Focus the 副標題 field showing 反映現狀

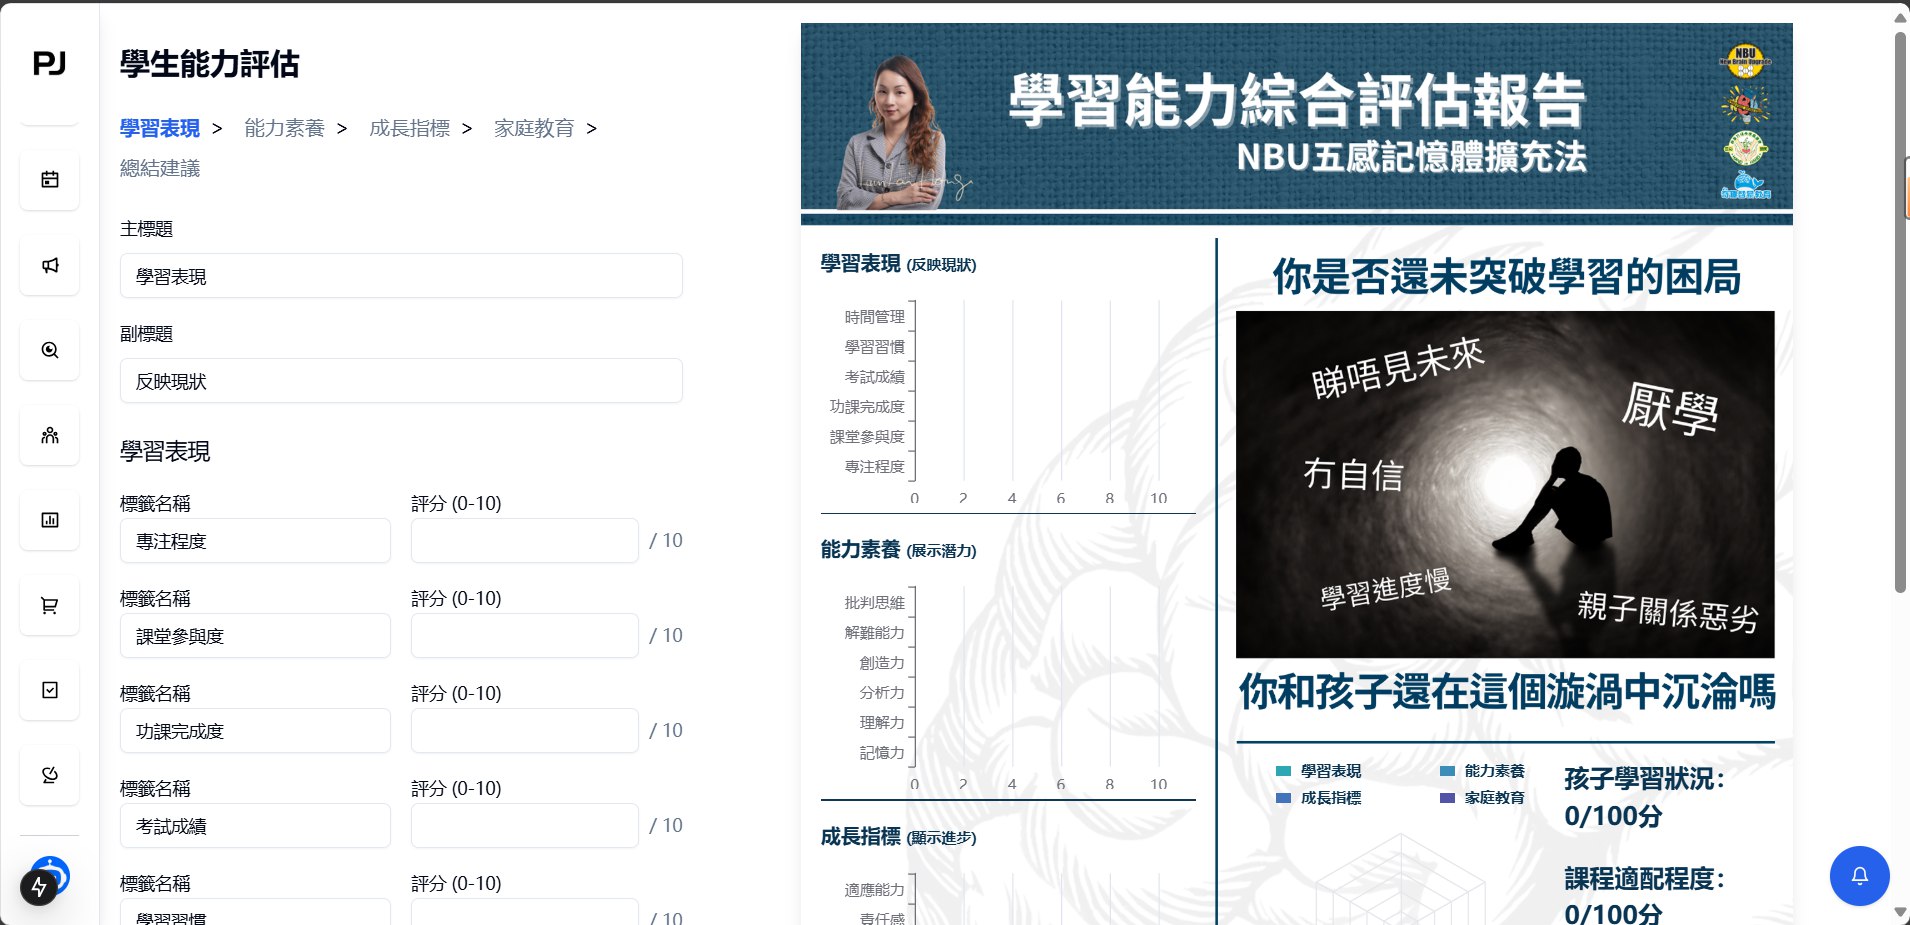pyautogui.click(x=401, y=381)
